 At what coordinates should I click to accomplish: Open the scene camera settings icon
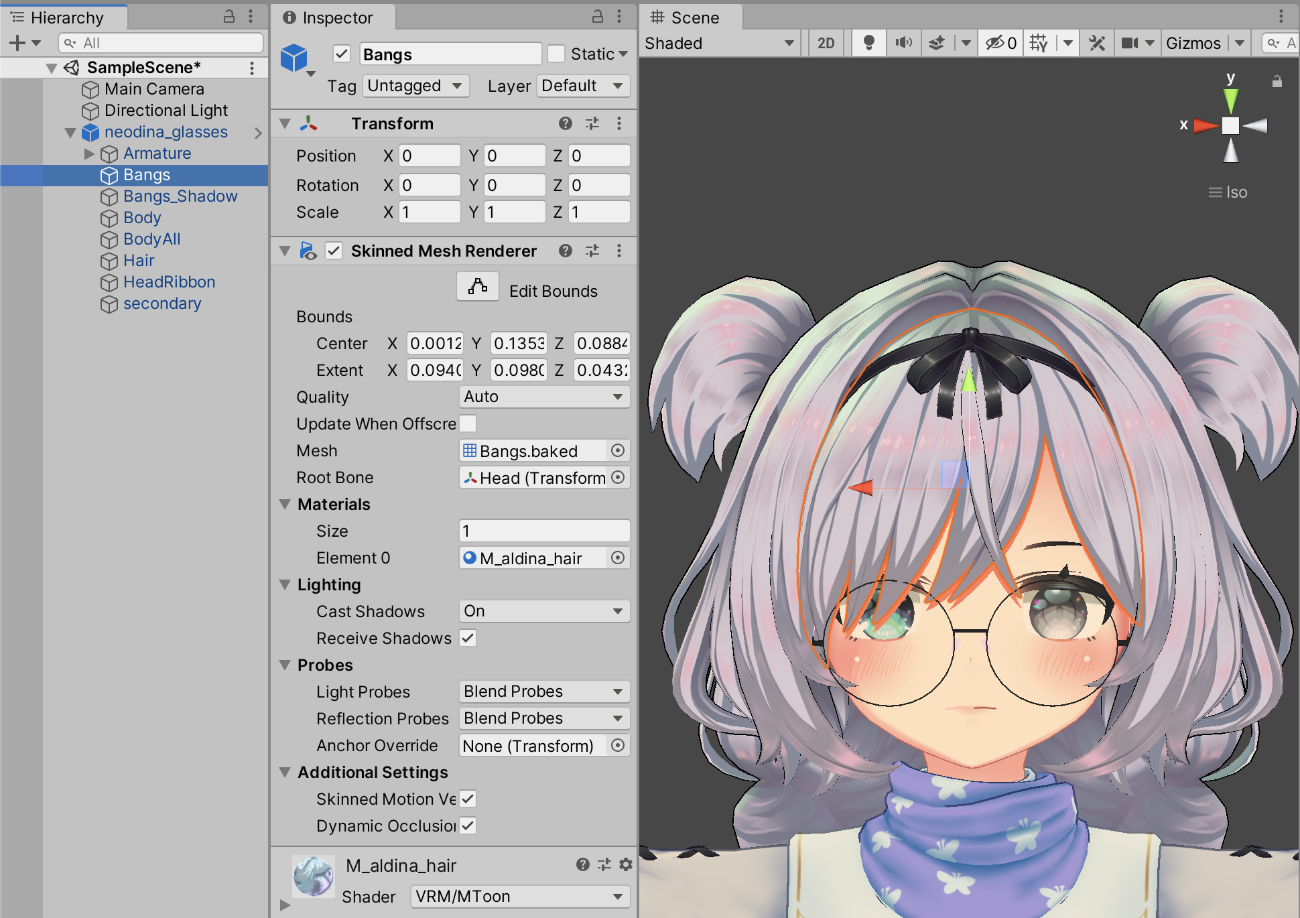(x=1130, y=43)
